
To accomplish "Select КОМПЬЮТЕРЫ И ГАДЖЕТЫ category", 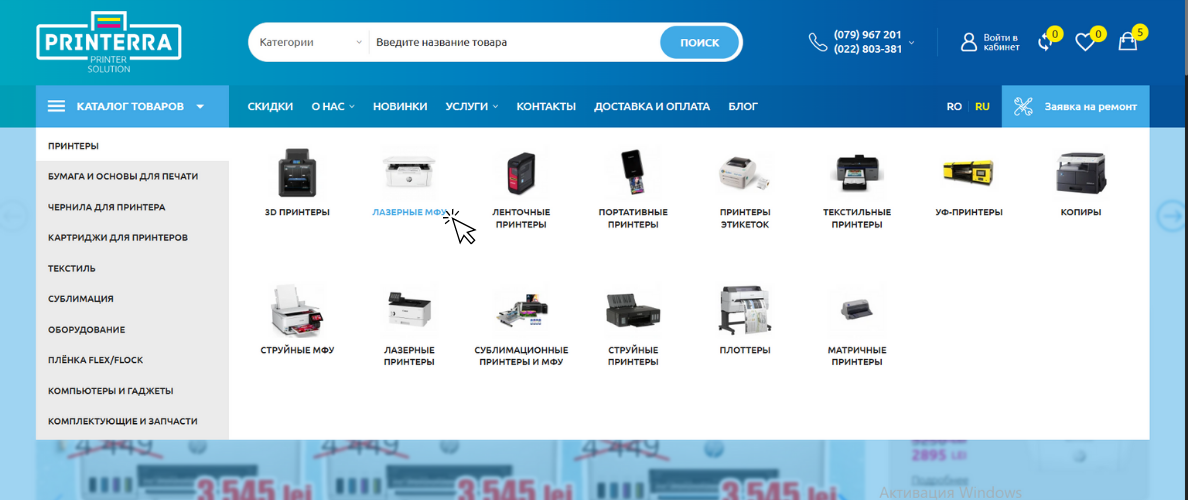I will coord(132,391).
